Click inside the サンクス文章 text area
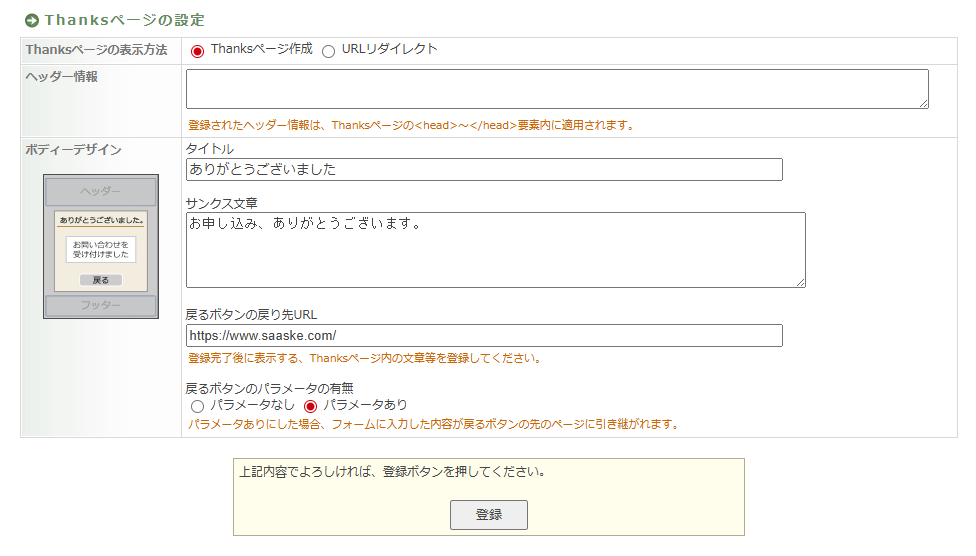 (495, 250)
